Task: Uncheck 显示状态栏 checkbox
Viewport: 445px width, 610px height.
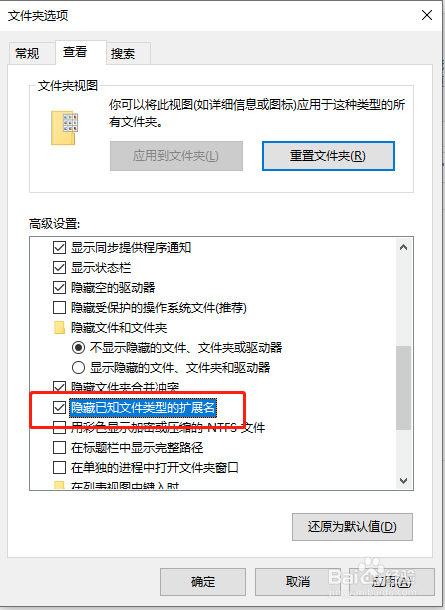Action: (x=59, y=268)
